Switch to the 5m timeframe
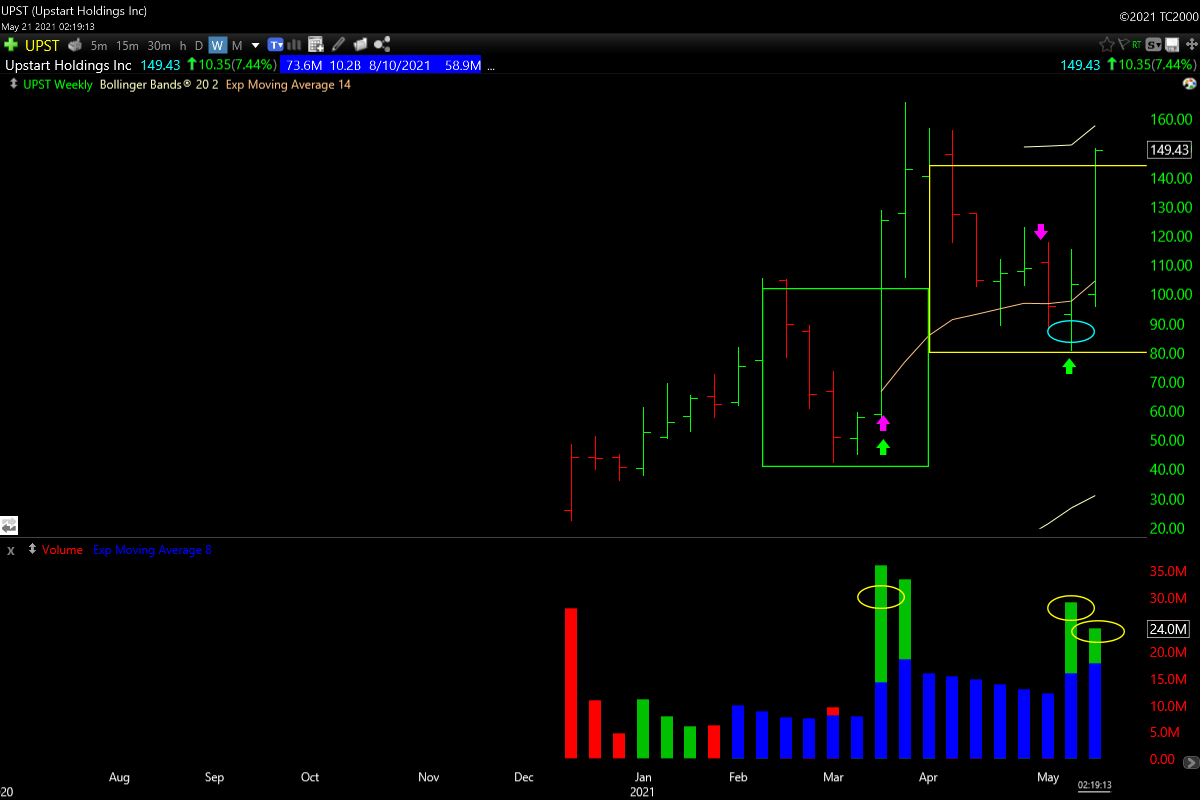This screenshot has height=800, width=1200. click(99, 45)
